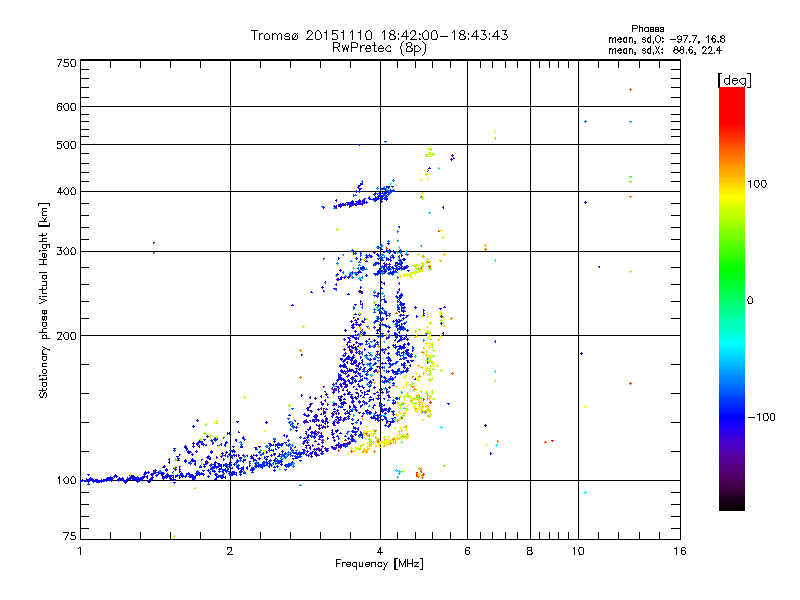The width and height of the screenshot is (800, 600).
Task: Click the 'Stationary phase Virtual Height [km]' label
Action: (44, 301)
